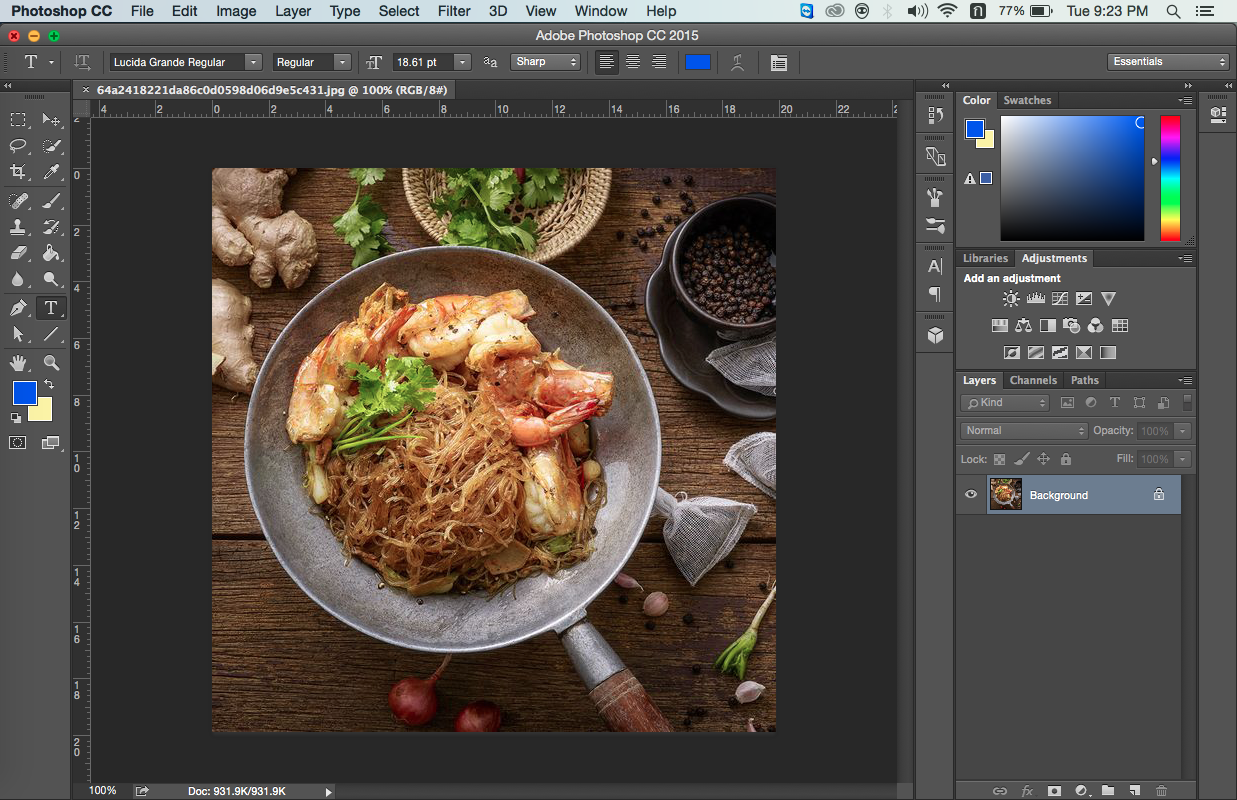Open Opacity slider dropdown arrow

pyautogui.click(x=1183, y=431)
